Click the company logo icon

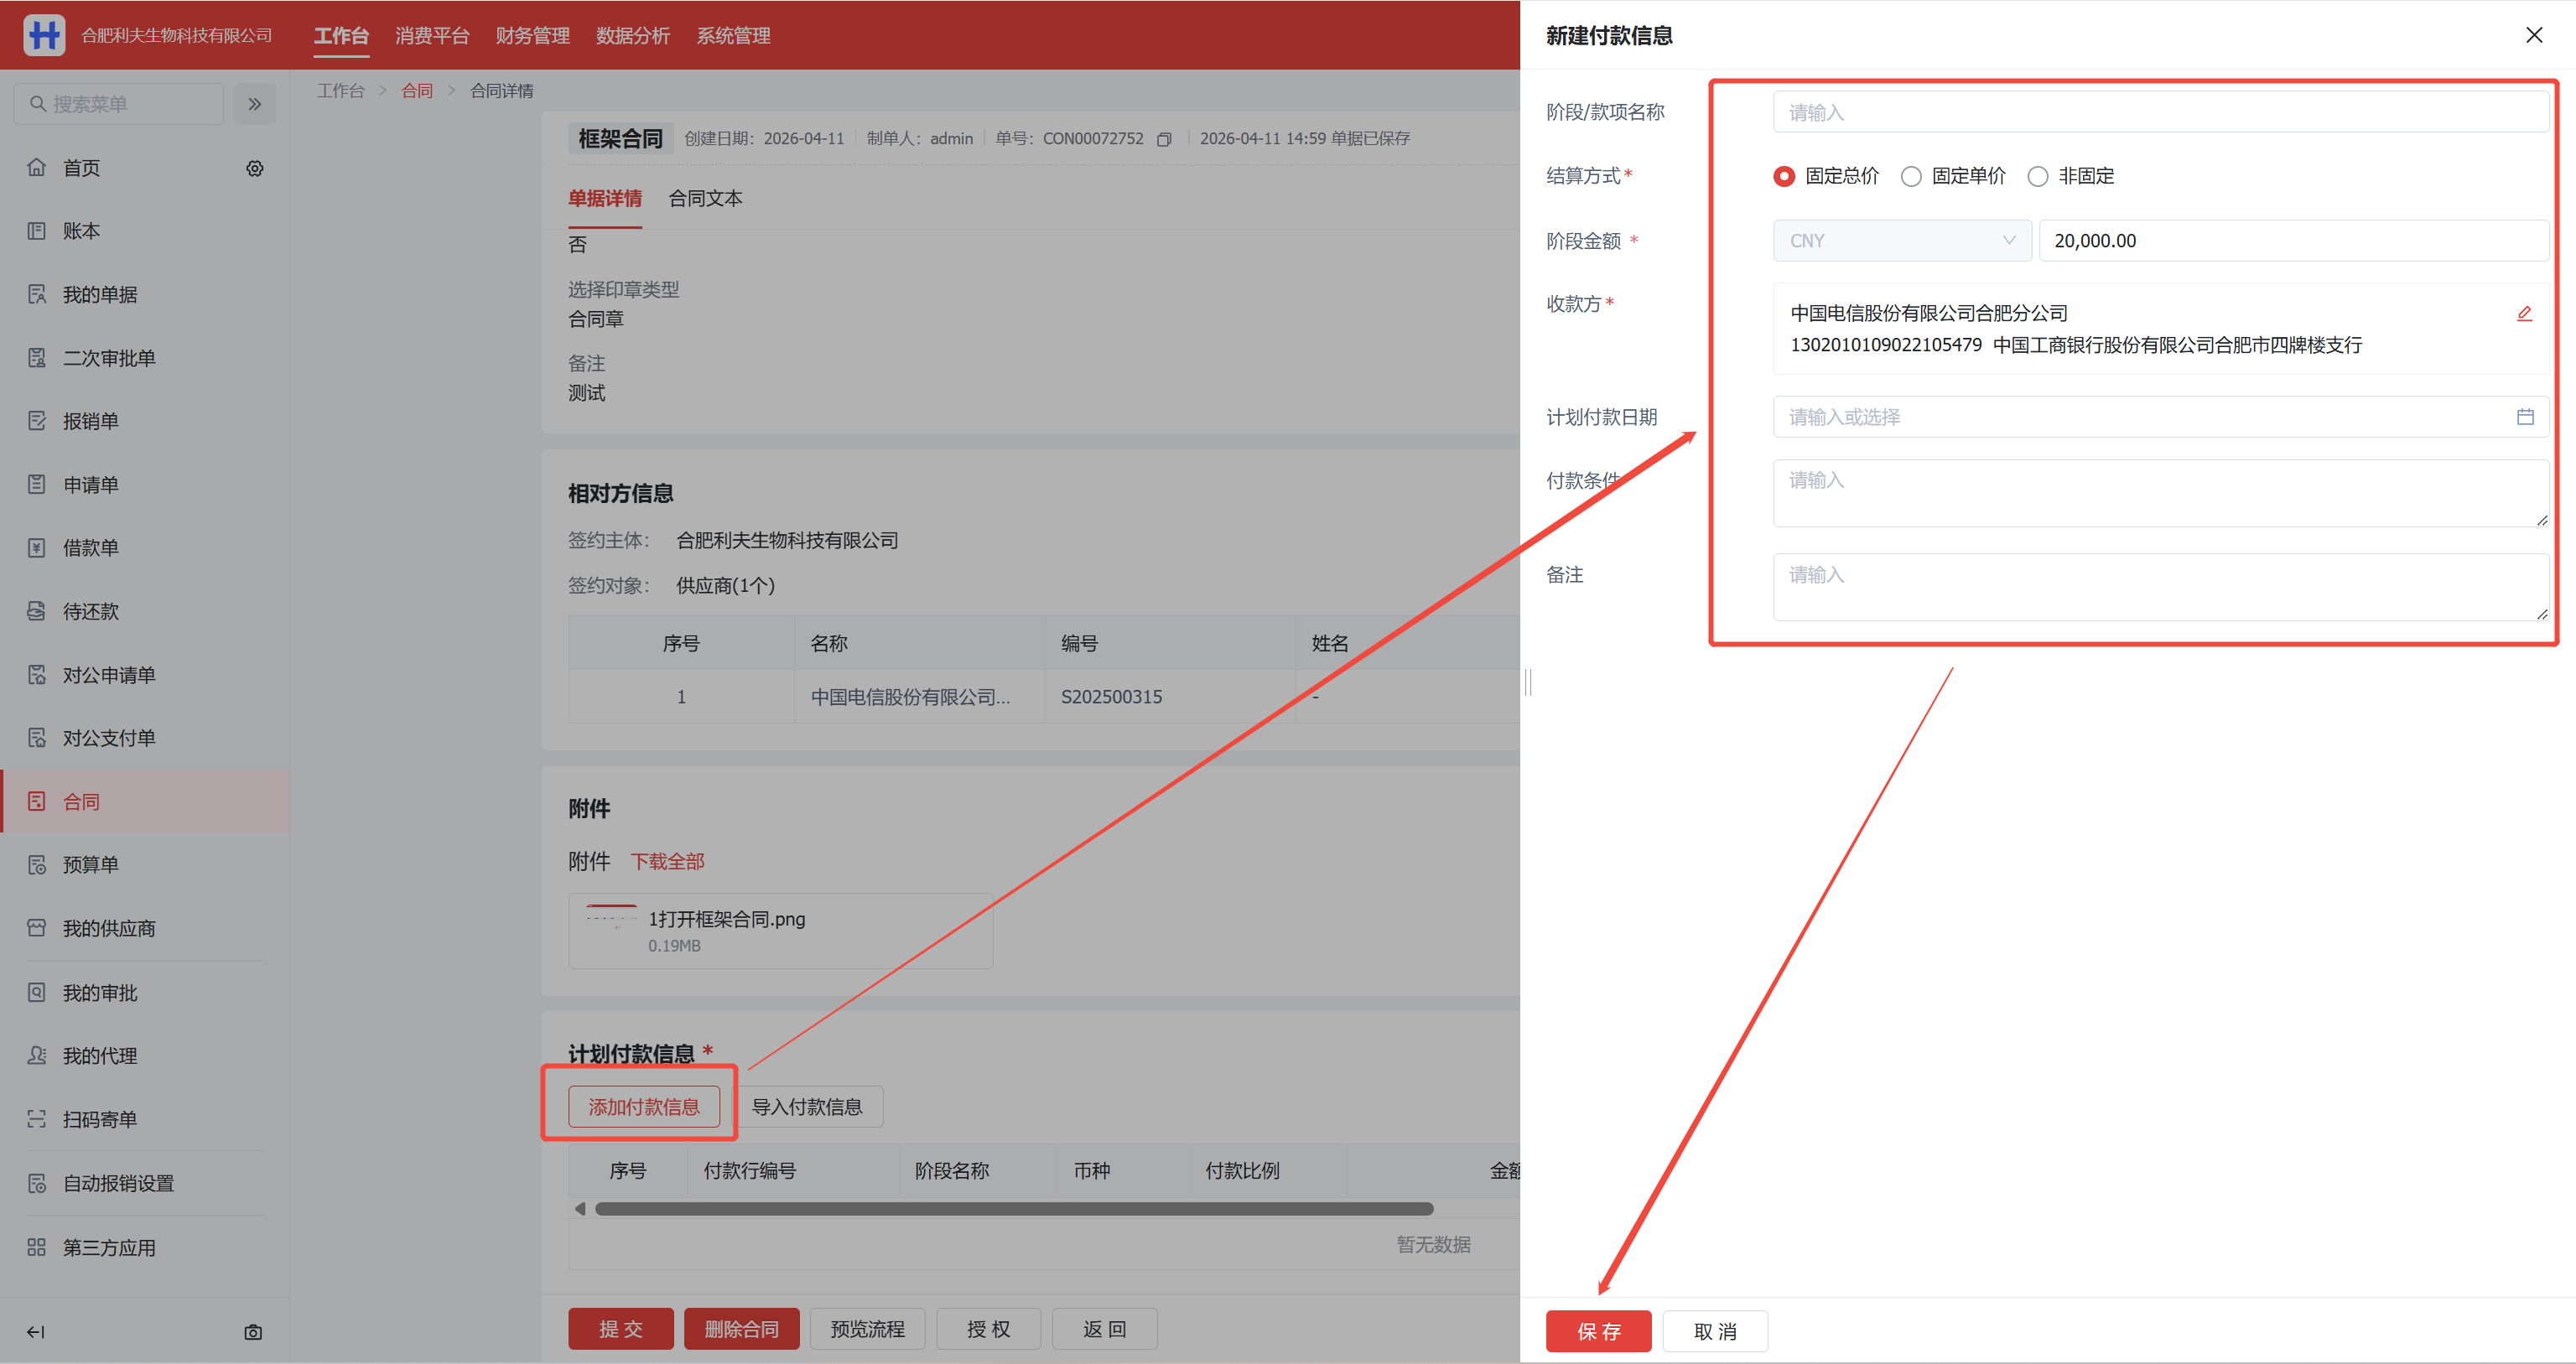44,35
